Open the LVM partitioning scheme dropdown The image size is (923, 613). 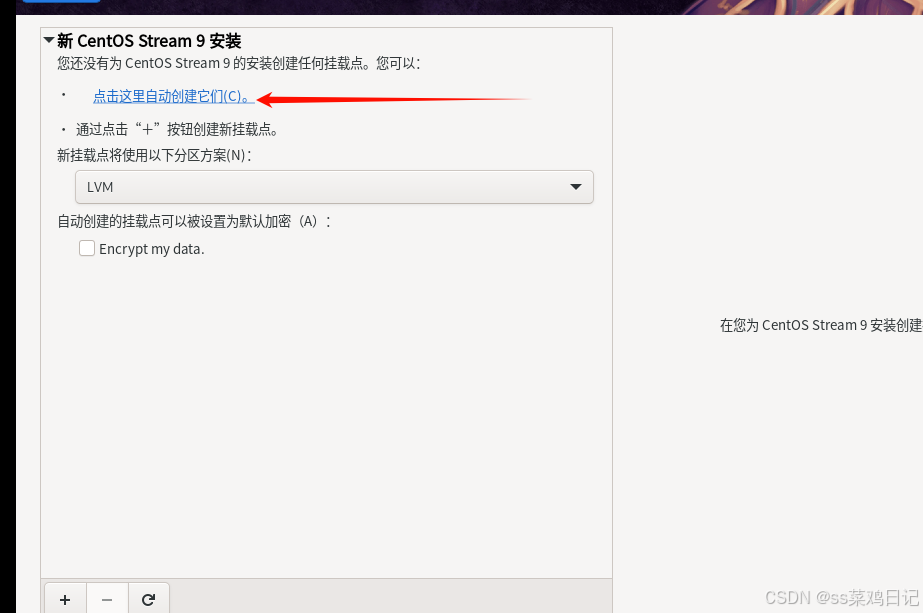click(x=334, y=187)
